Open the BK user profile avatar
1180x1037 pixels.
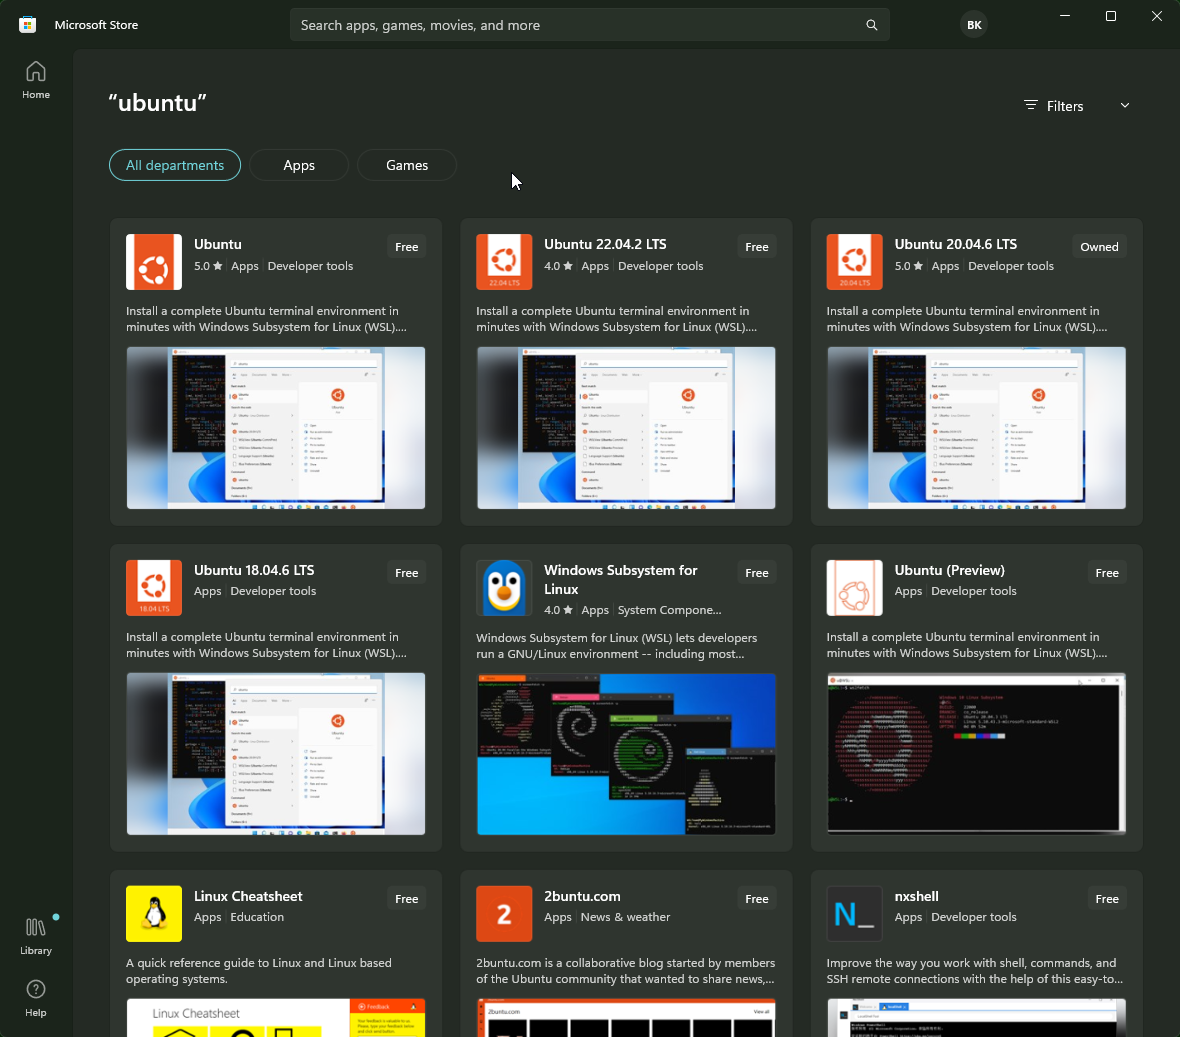[x=974, y=25]
